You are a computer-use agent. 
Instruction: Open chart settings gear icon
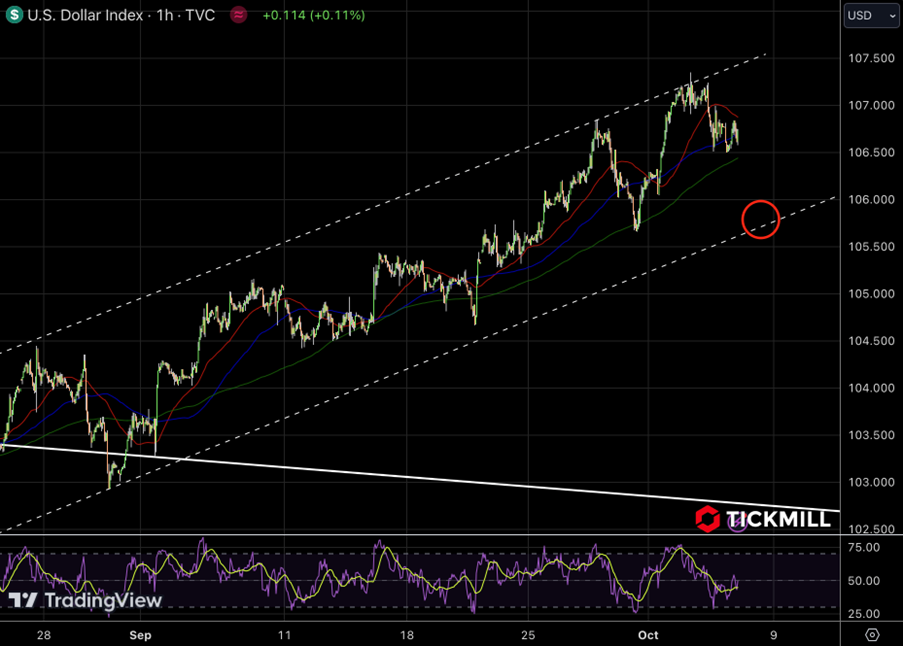pyautogui.click(x=872, y=634)
